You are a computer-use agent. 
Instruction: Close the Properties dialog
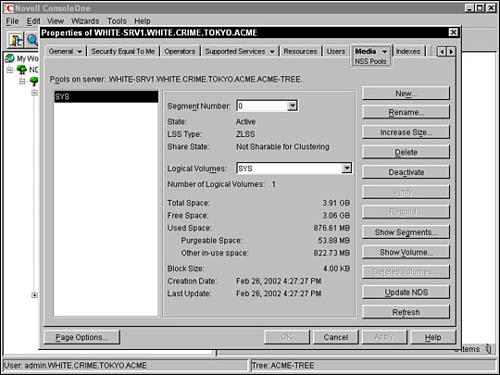(453, 32)
